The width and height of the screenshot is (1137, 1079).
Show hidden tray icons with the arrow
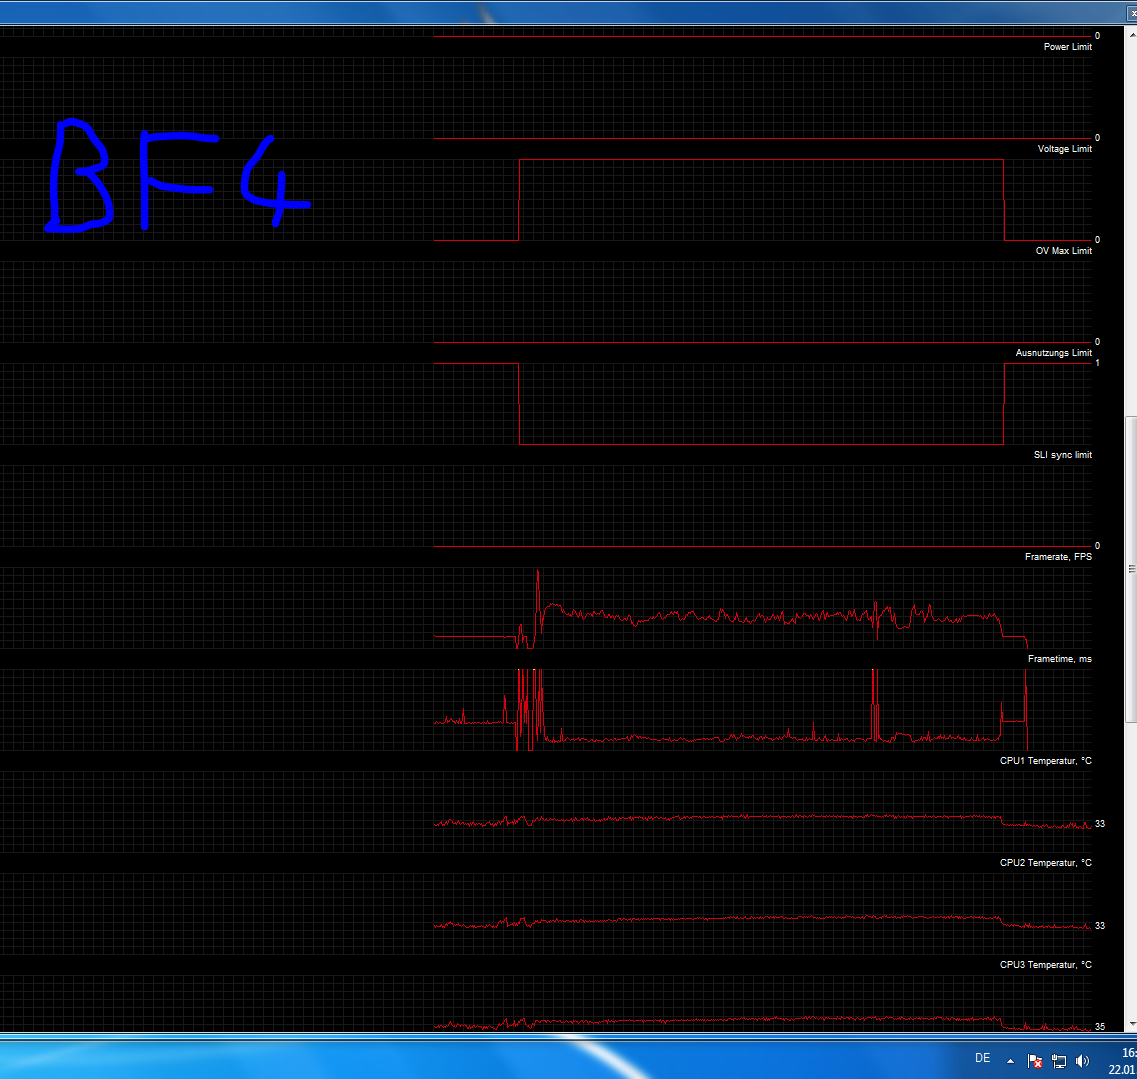(1010, 1062)
